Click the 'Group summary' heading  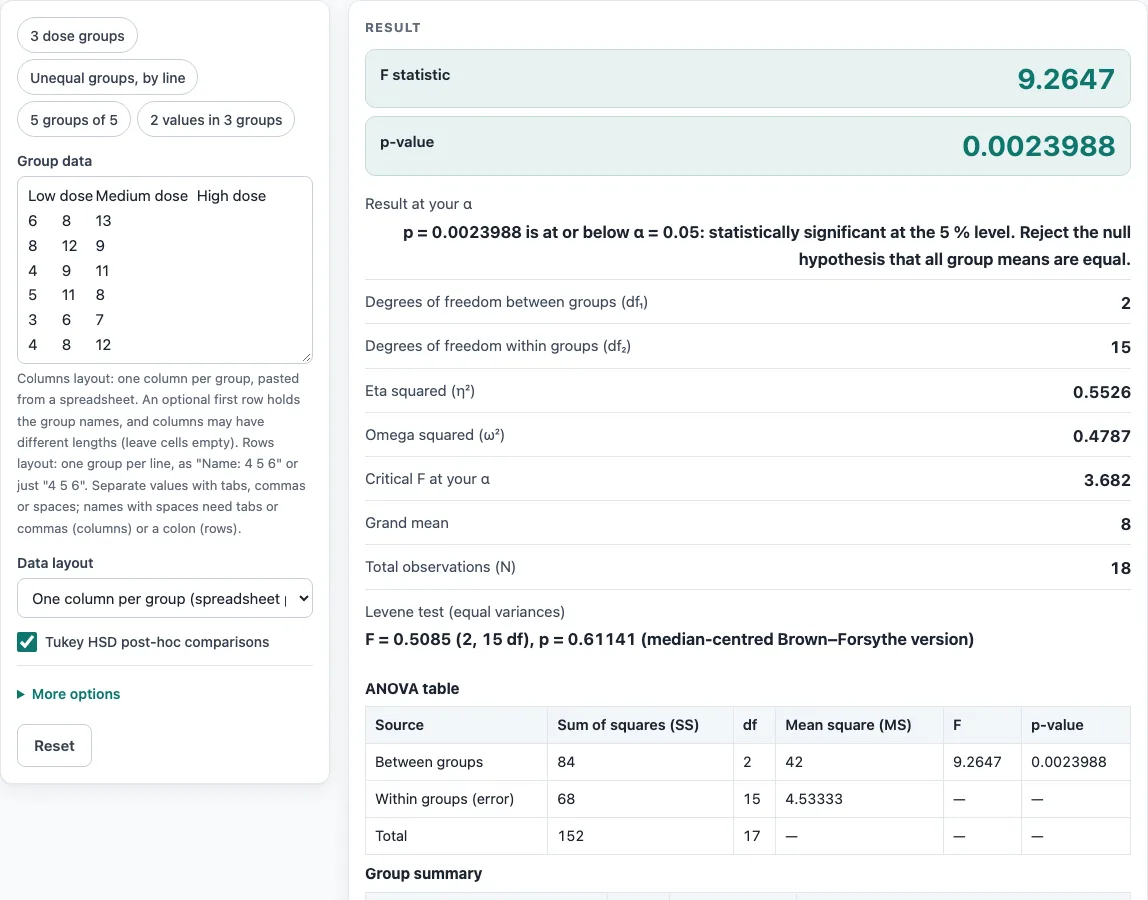(x=423, y=874)
